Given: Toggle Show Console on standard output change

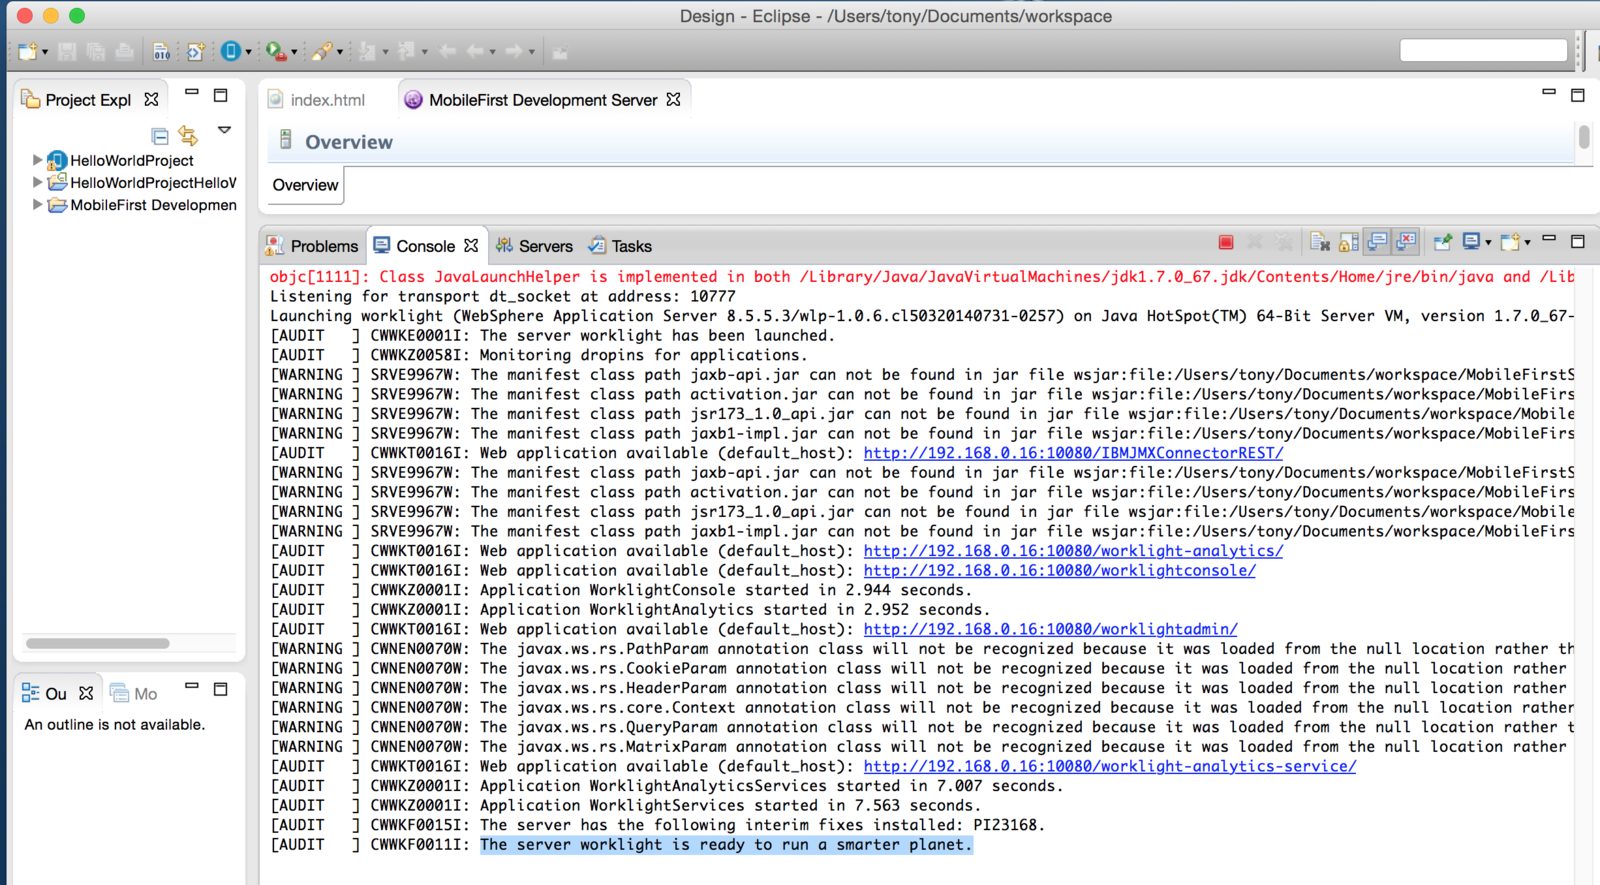Looking at the screenshot, I should click(1378, 242).
